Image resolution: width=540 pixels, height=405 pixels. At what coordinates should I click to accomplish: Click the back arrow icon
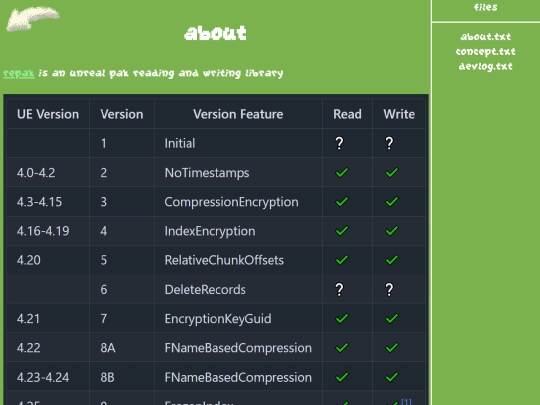[33, 19]
